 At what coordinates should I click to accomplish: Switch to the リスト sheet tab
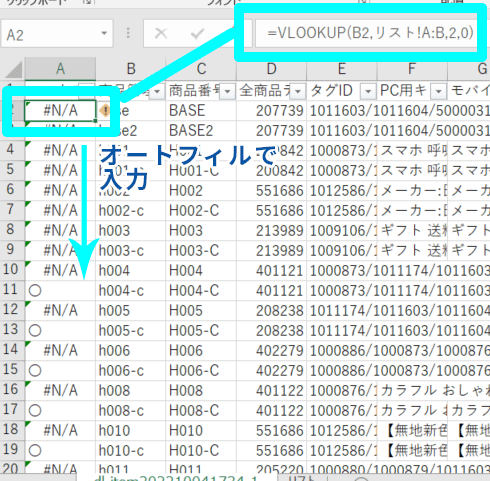tap(302, 478)
